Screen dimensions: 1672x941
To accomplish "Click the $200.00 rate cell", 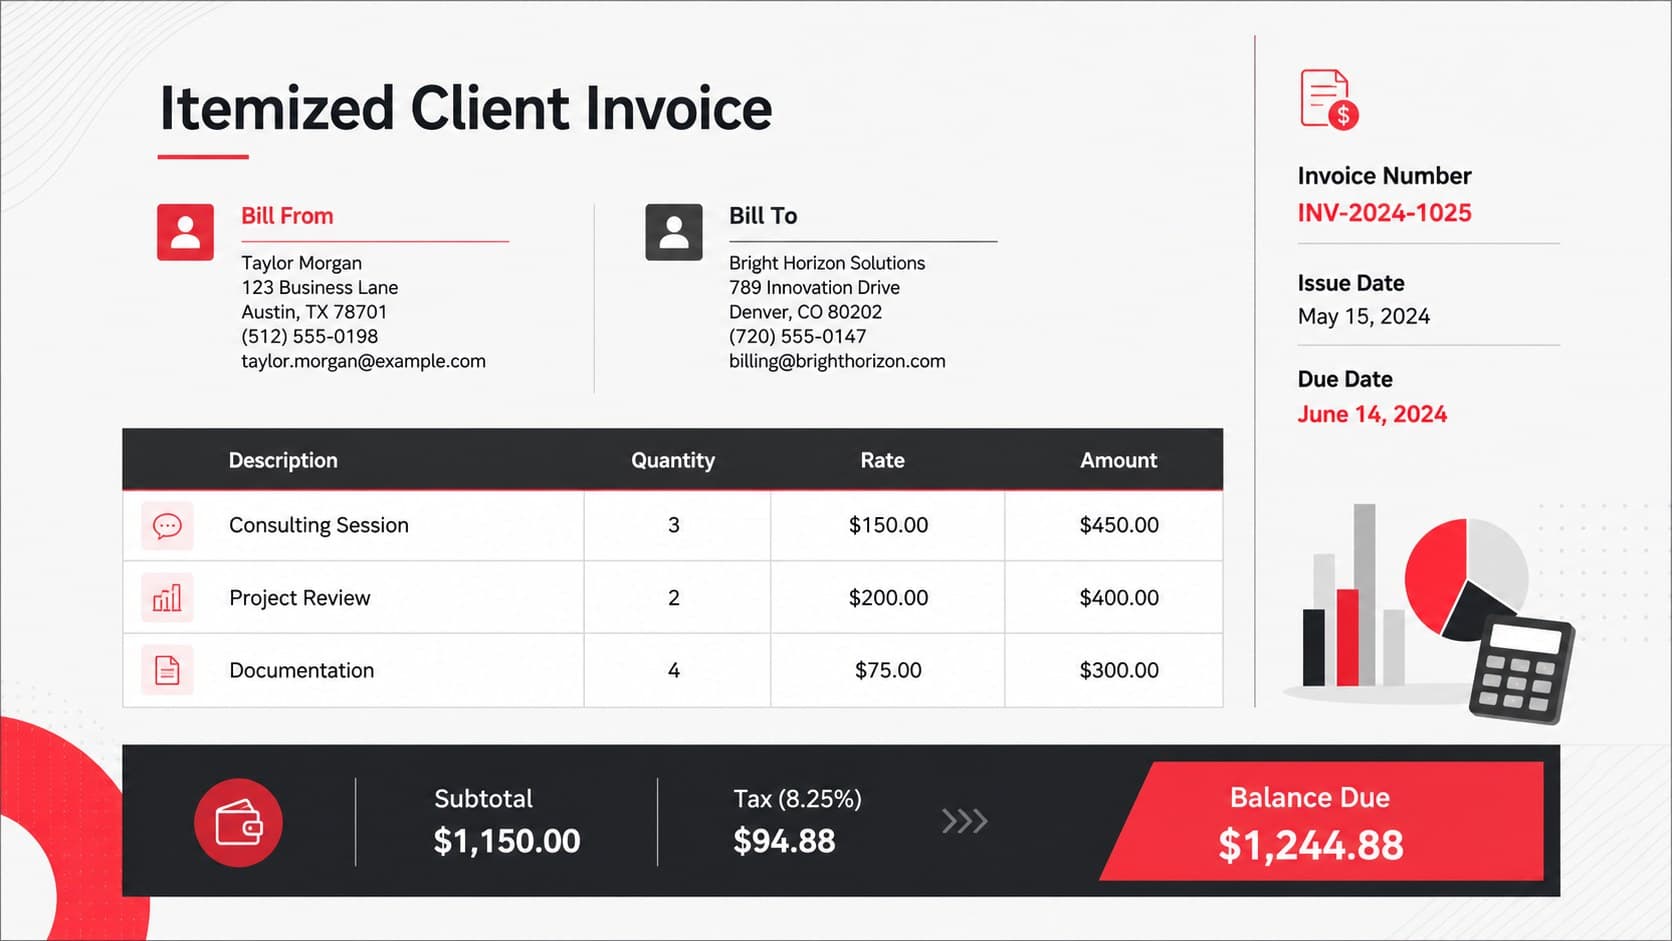I will click(x=888, y=598).
